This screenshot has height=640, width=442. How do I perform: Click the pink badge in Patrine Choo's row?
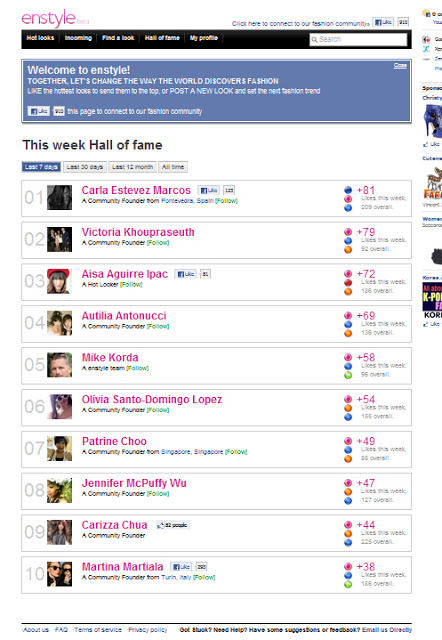coord(348,441)
